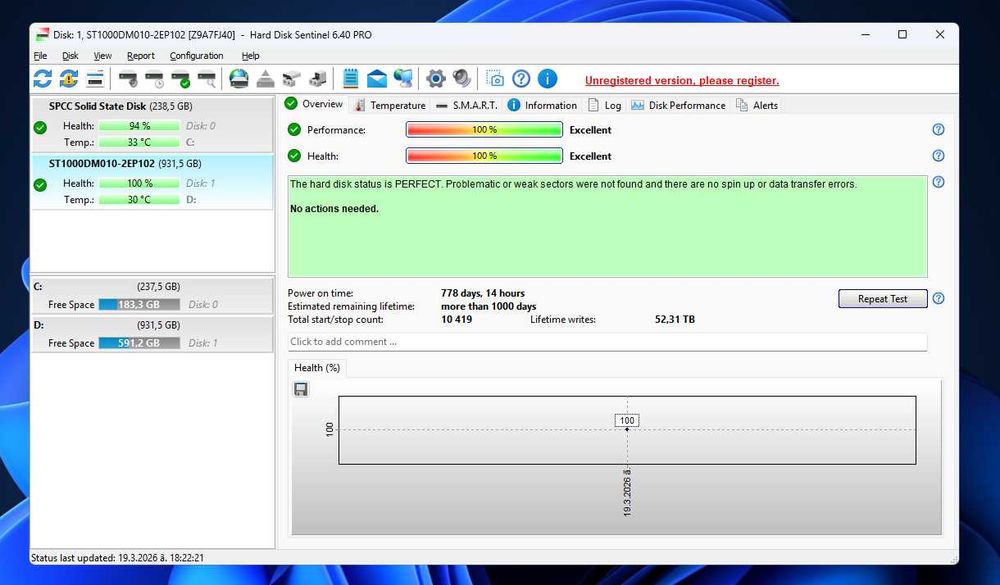
Task: Switch to the Alerts tab
Action: tap(757, 105)
